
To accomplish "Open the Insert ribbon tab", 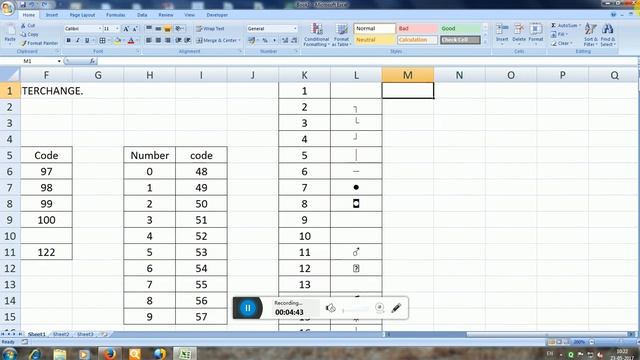I will (52, 15).
